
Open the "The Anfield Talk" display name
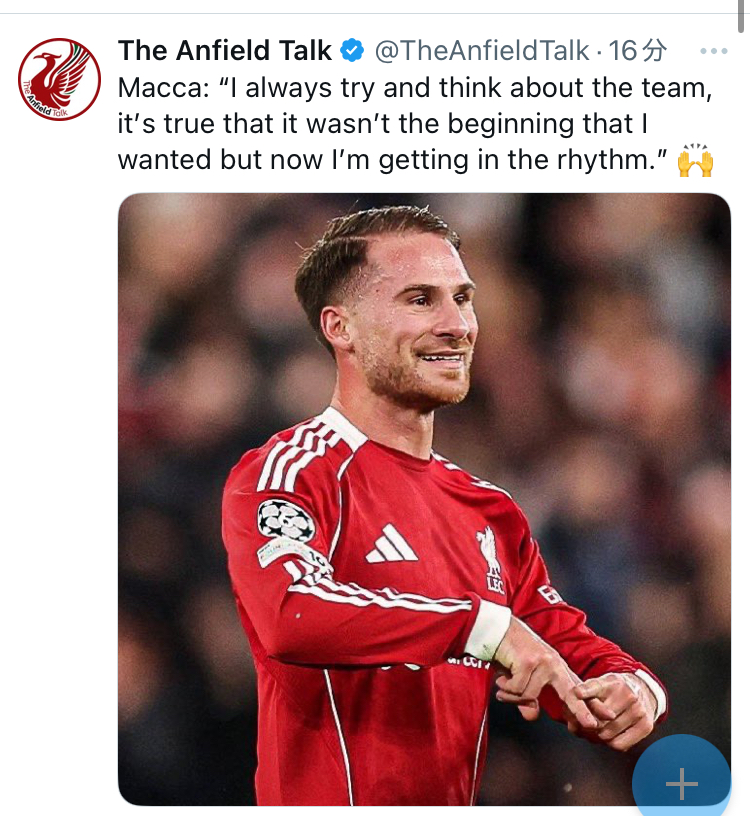click(225, 50)
